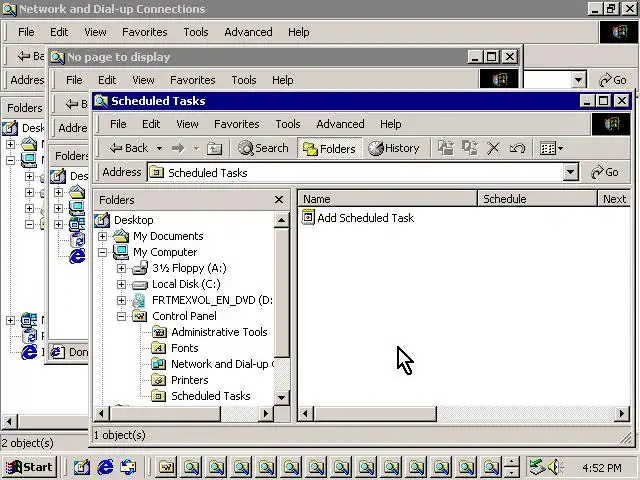The width and height of the screenshot is (640, 480).
Task: Click Go button in Network Connections window
Action: (x=613, y=80)
